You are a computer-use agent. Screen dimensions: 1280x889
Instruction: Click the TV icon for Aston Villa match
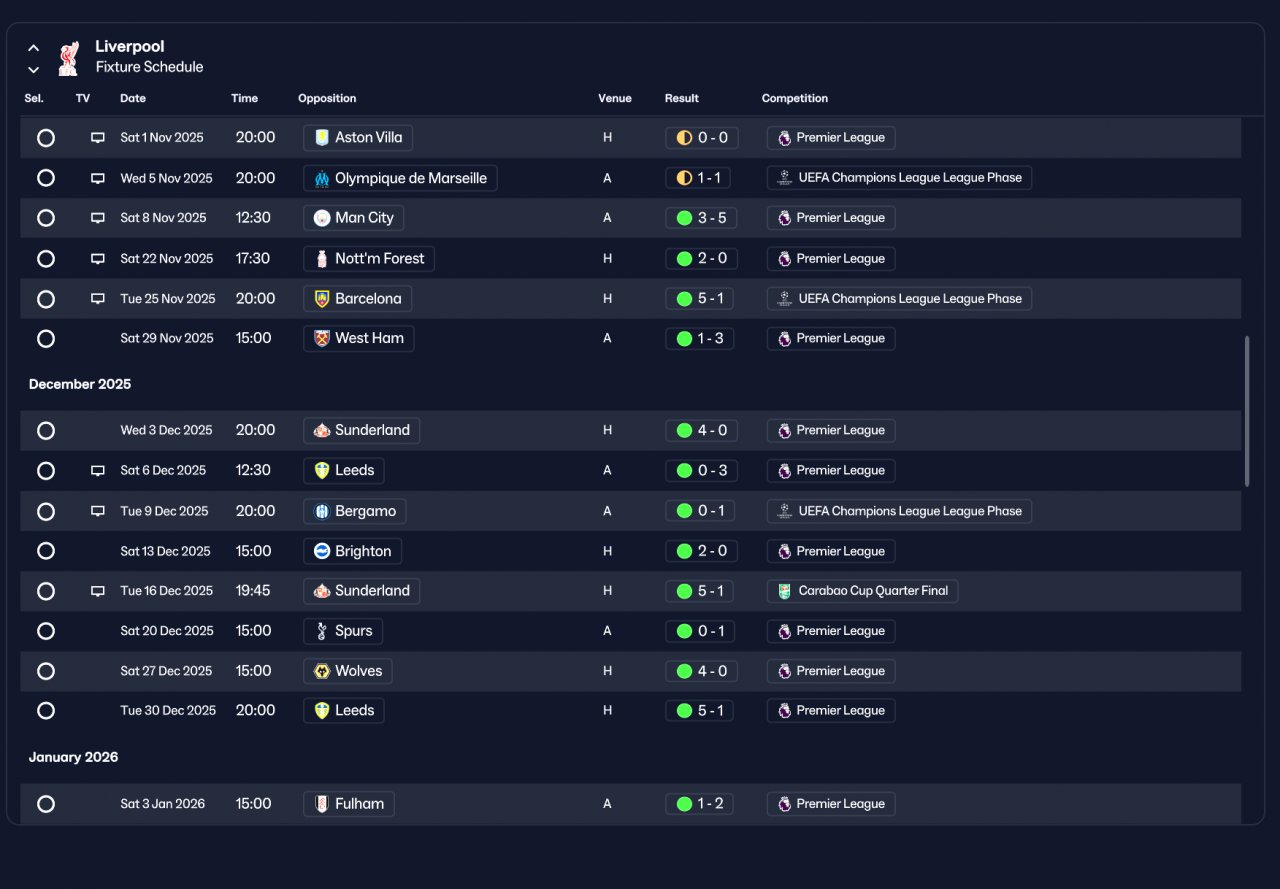pyautogui.click(x=98, y=138)
